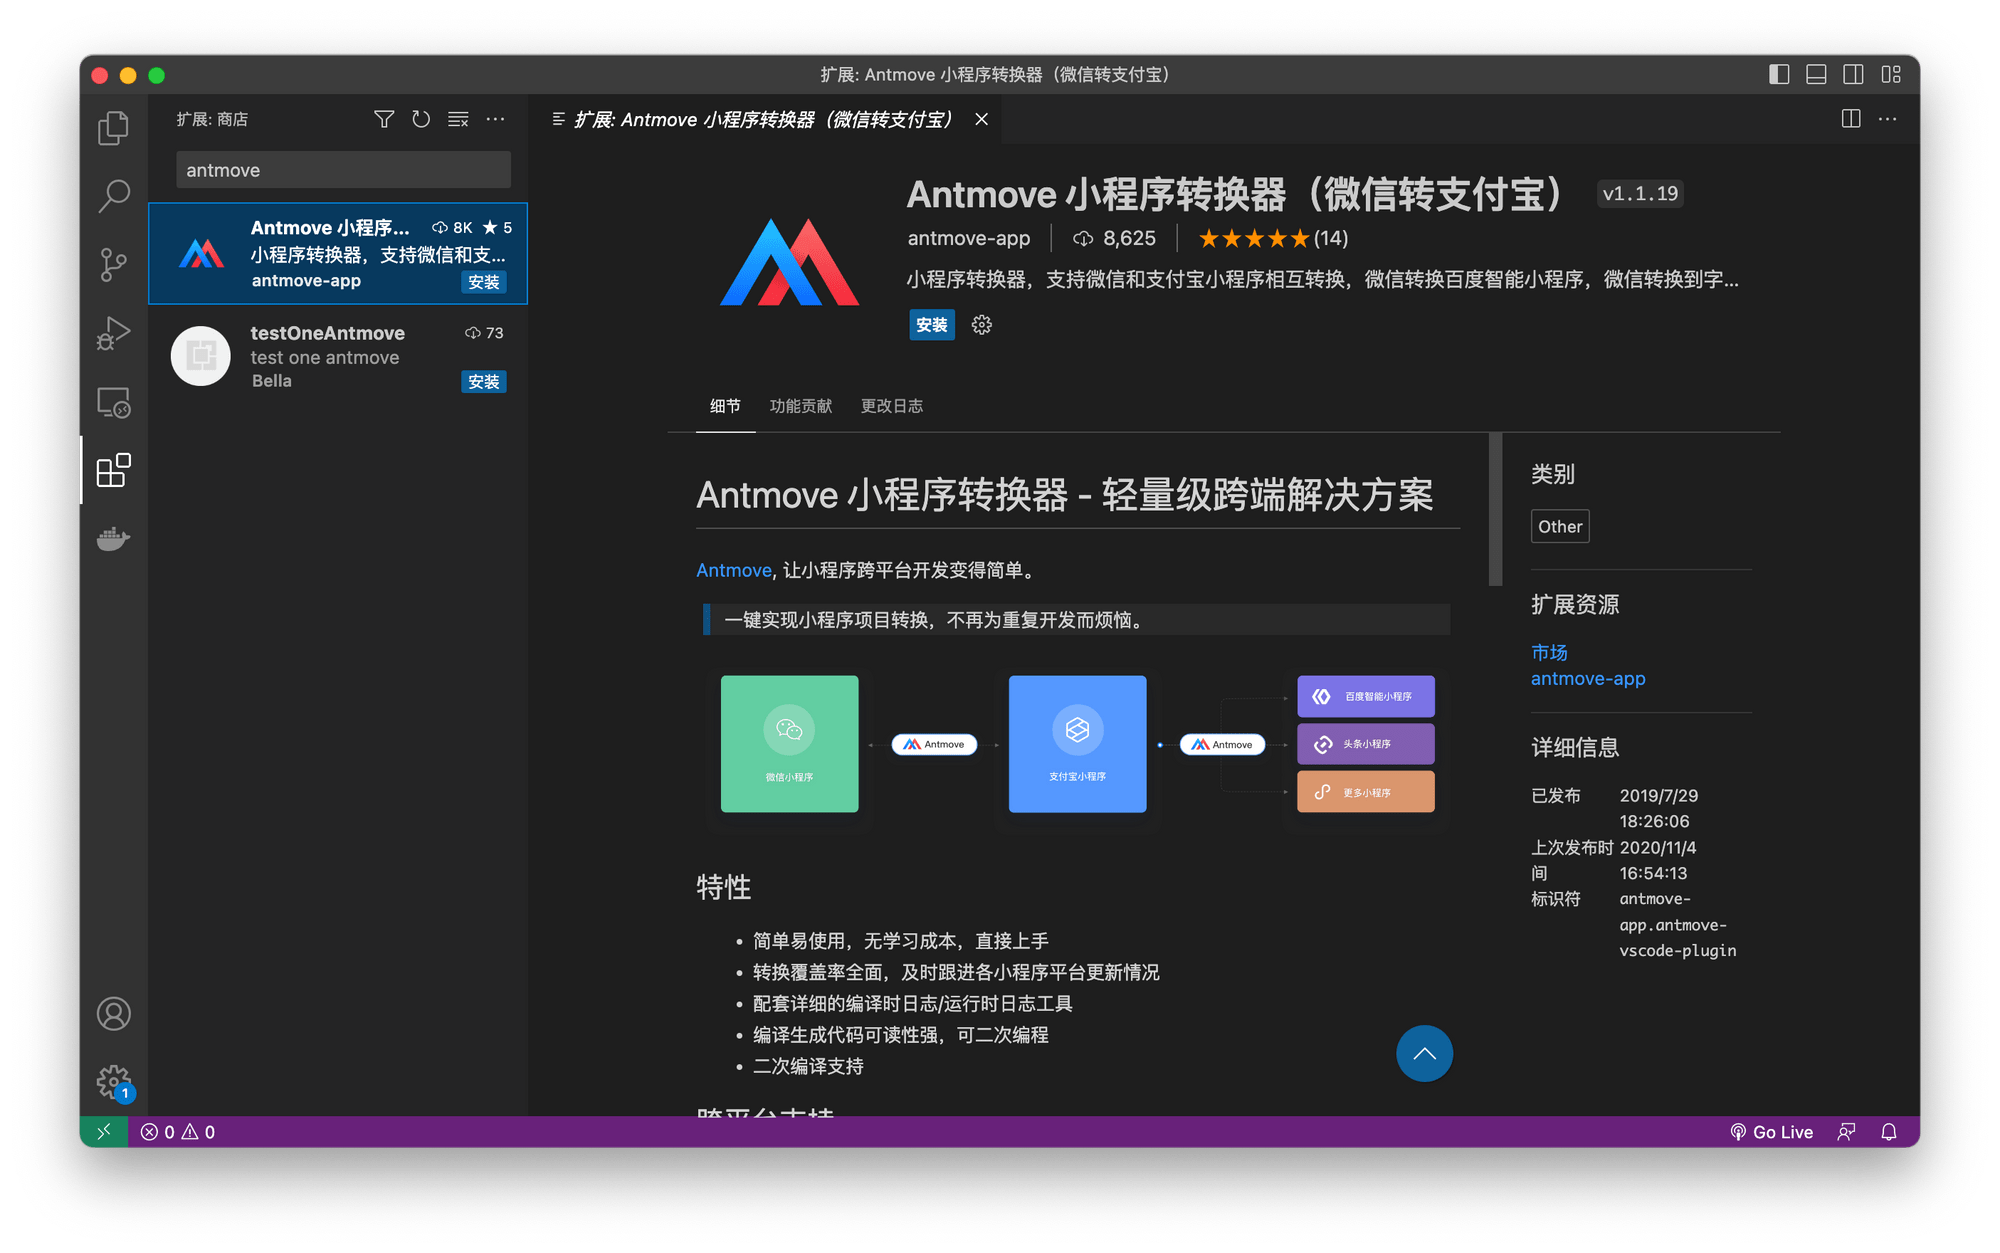2000x1253 pixels.
Task: Select Antmove 小程序 entry in results list
Action: (338, 254)
